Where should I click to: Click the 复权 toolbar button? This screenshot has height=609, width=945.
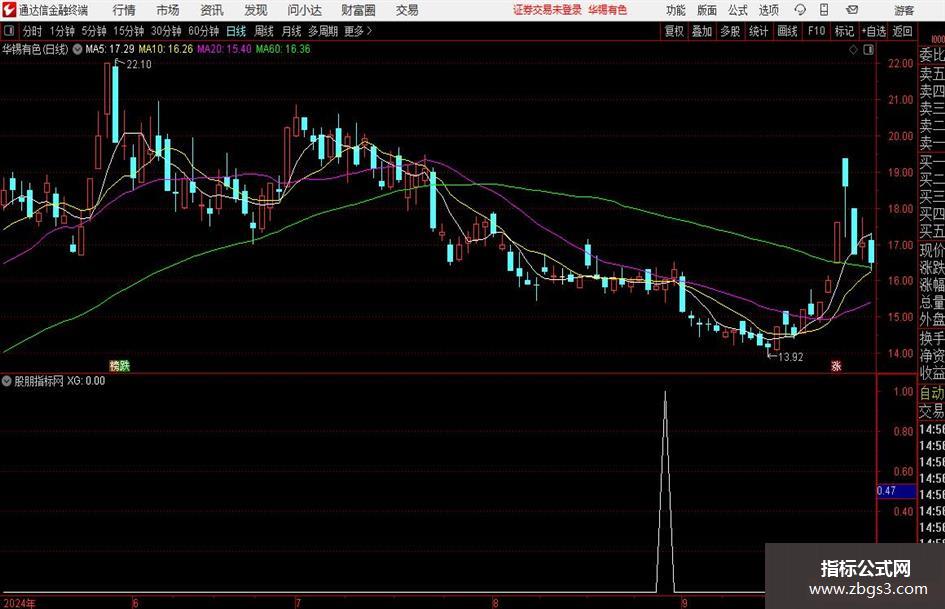[x=674, y=31]
